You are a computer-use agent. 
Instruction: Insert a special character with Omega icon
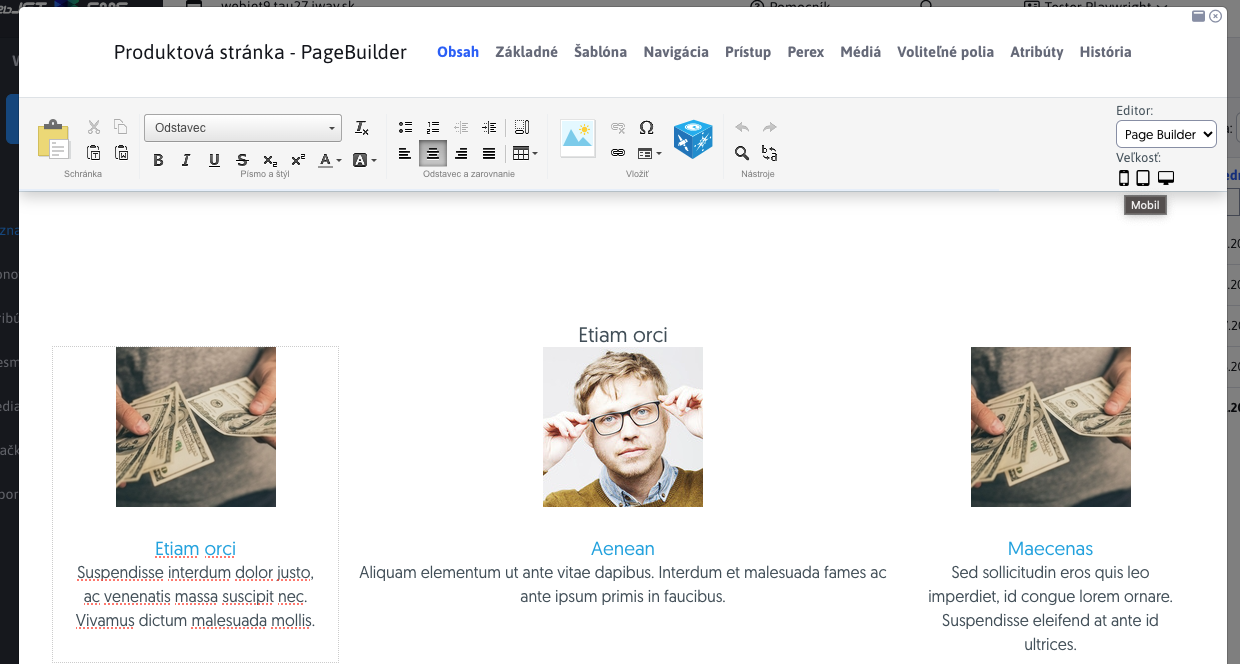646,127
